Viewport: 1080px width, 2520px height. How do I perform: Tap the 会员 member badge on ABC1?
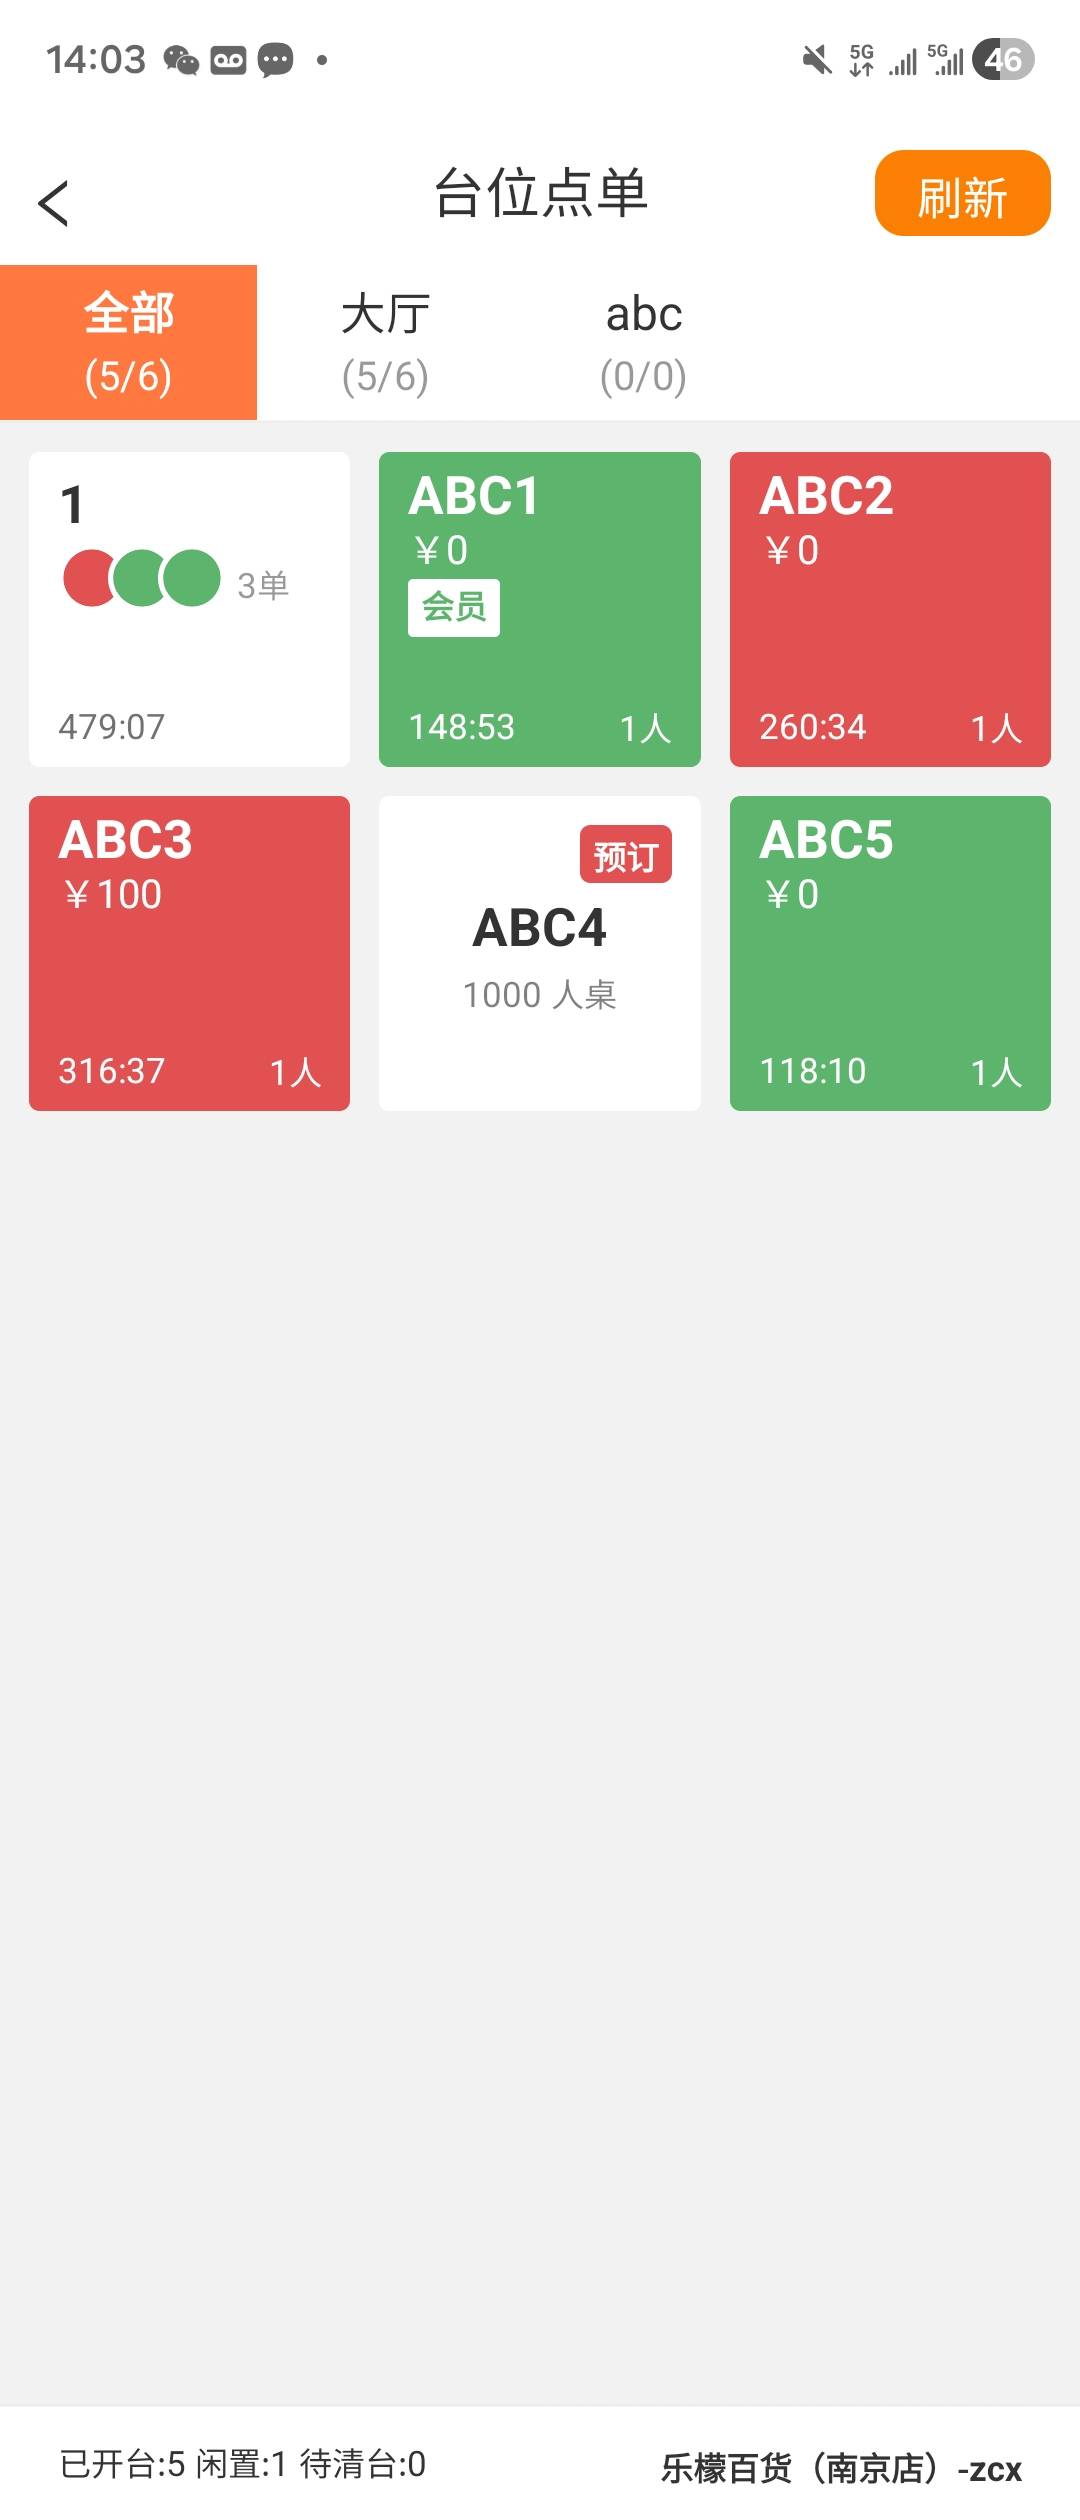click(x=453, y=607)
